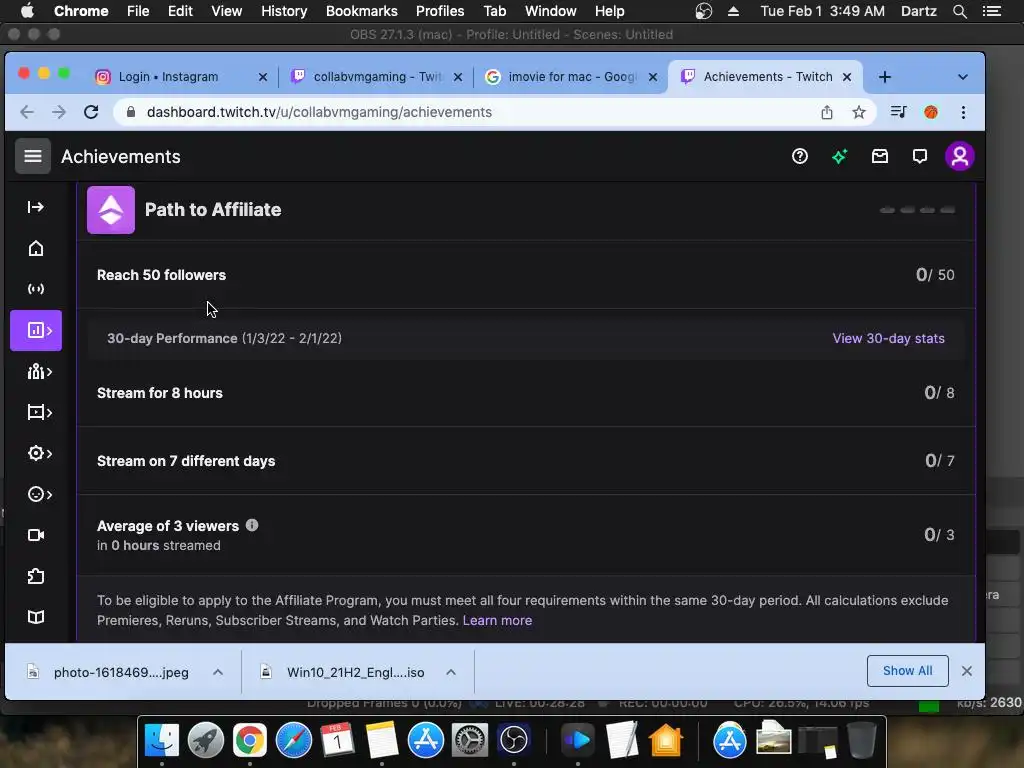This screenshot has width=1024, height=768.
Task: Open the green sparkle new features icon
Action: tap(839, 157)
